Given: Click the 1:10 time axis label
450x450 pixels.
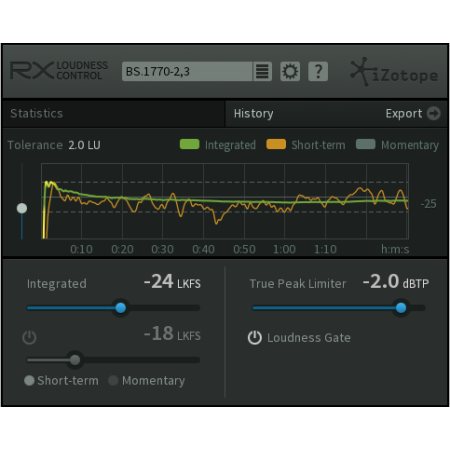Looking at the screenshot, I should click(325, 249).
